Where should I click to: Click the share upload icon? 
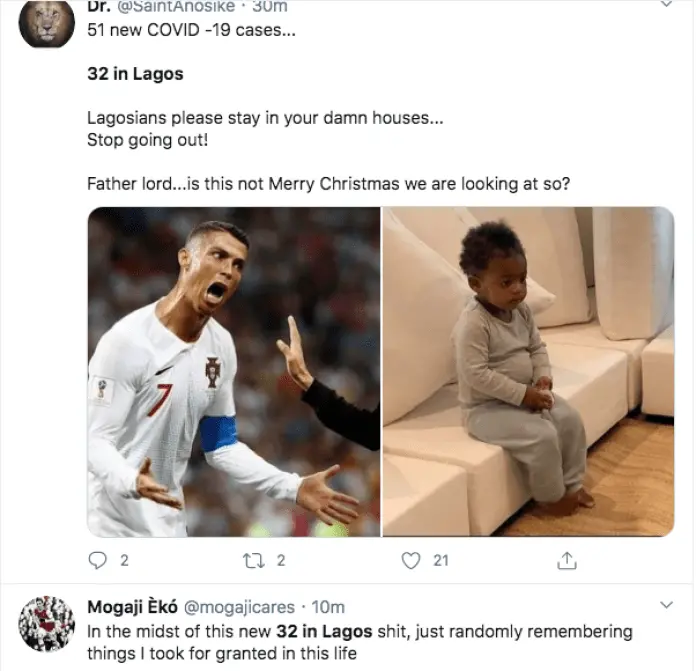567,560
